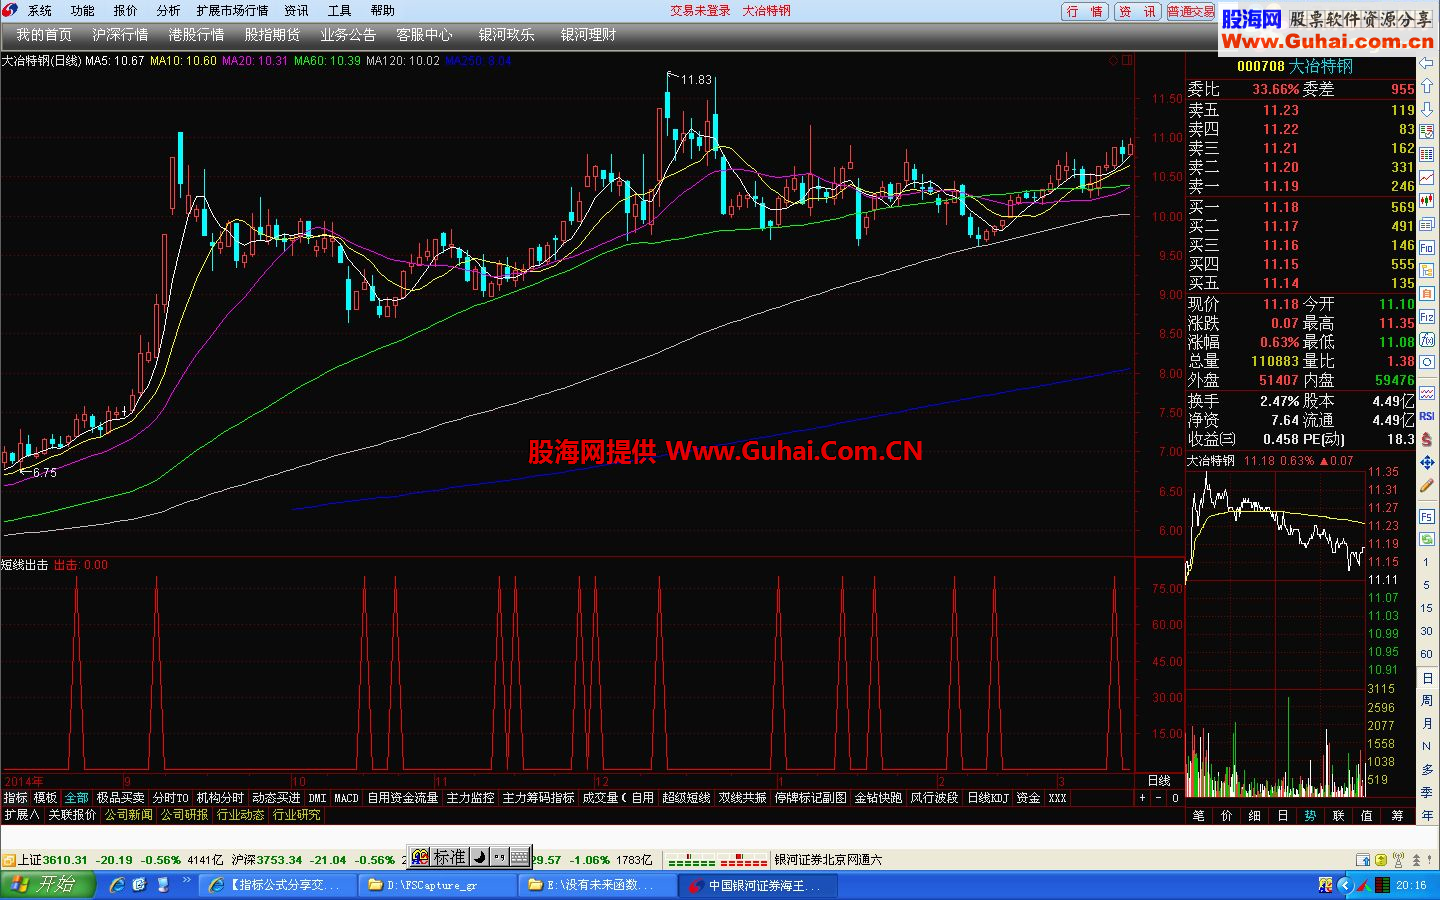This screenshot has width=1440, height=900.
Task: Switch to 30-minute period in sidebar
Action: pos(1427,632)
